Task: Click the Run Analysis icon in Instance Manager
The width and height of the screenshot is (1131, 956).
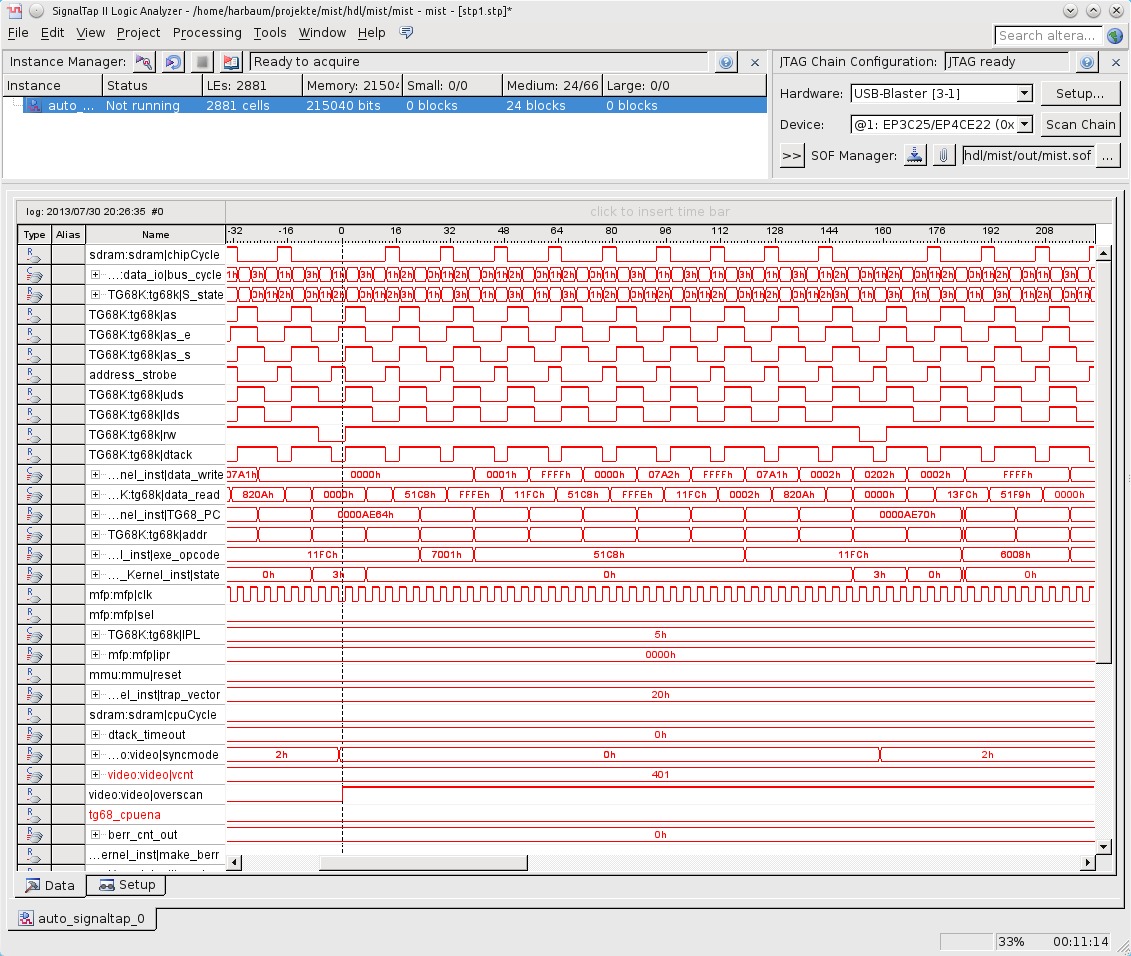Action: pyautogui.click(x=144, y=62)
